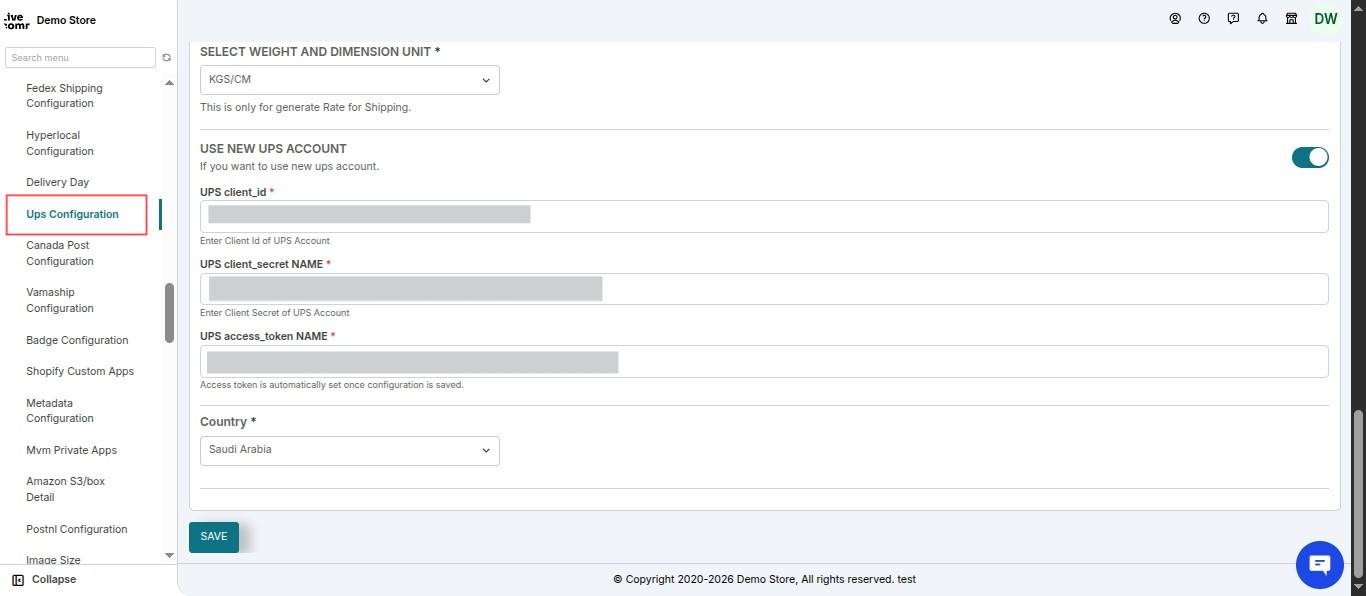This screenshot has width=1366, height=596.
Task: Refresh the menu with reload icon
Action: (167, 58)
